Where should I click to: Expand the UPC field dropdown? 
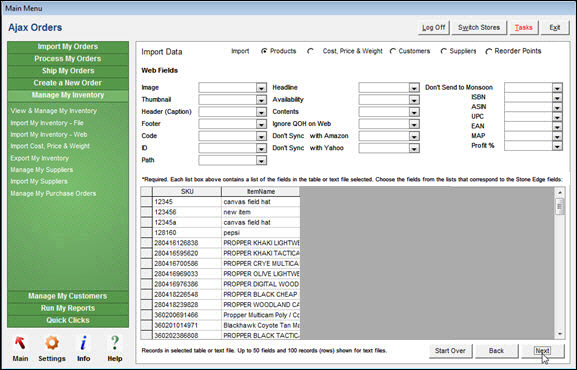click(557, 117)
